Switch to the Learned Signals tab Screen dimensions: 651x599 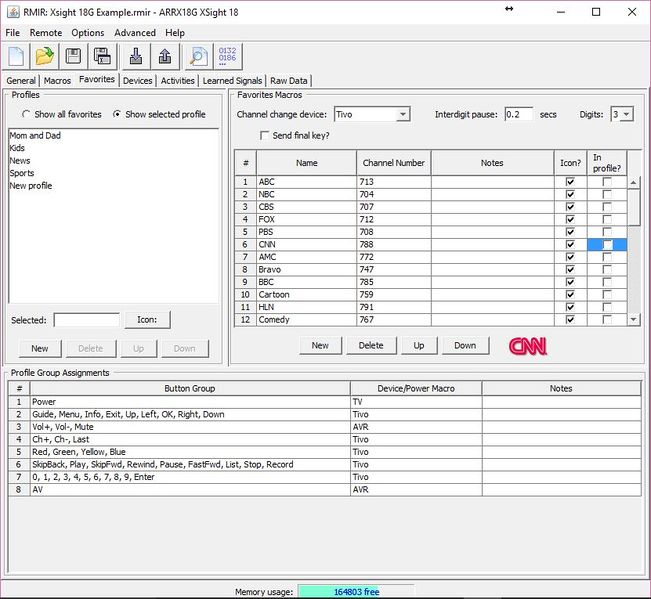232,81
